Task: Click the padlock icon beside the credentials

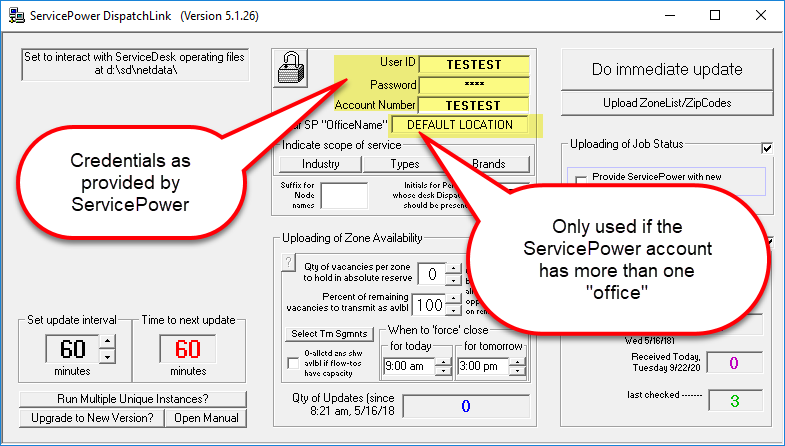Action: click(x=290, y=69)
